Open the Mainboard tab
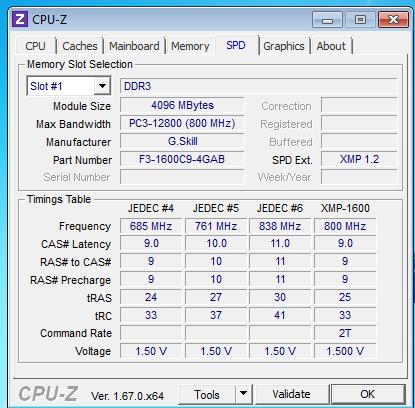This screenshot has height=408, width=415. [x=134, y=46]
